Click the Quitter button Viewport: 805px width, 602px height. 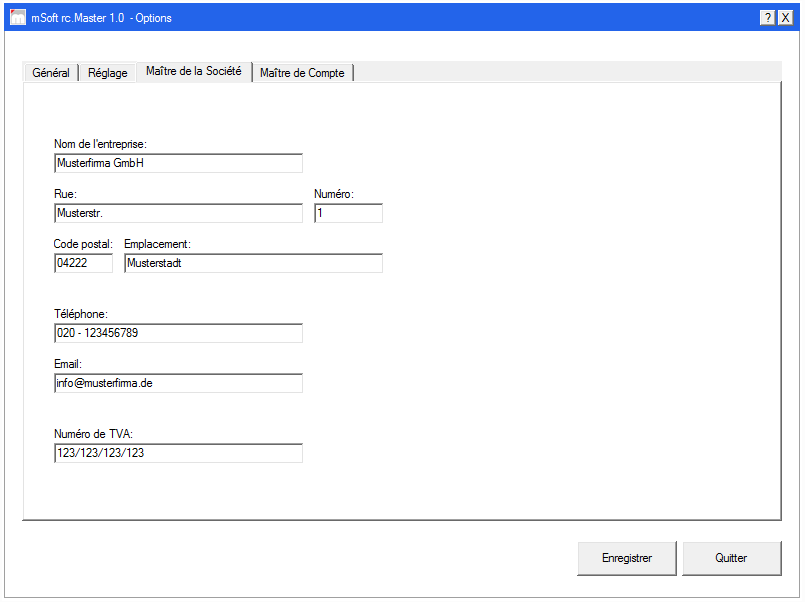coord(731,558)
